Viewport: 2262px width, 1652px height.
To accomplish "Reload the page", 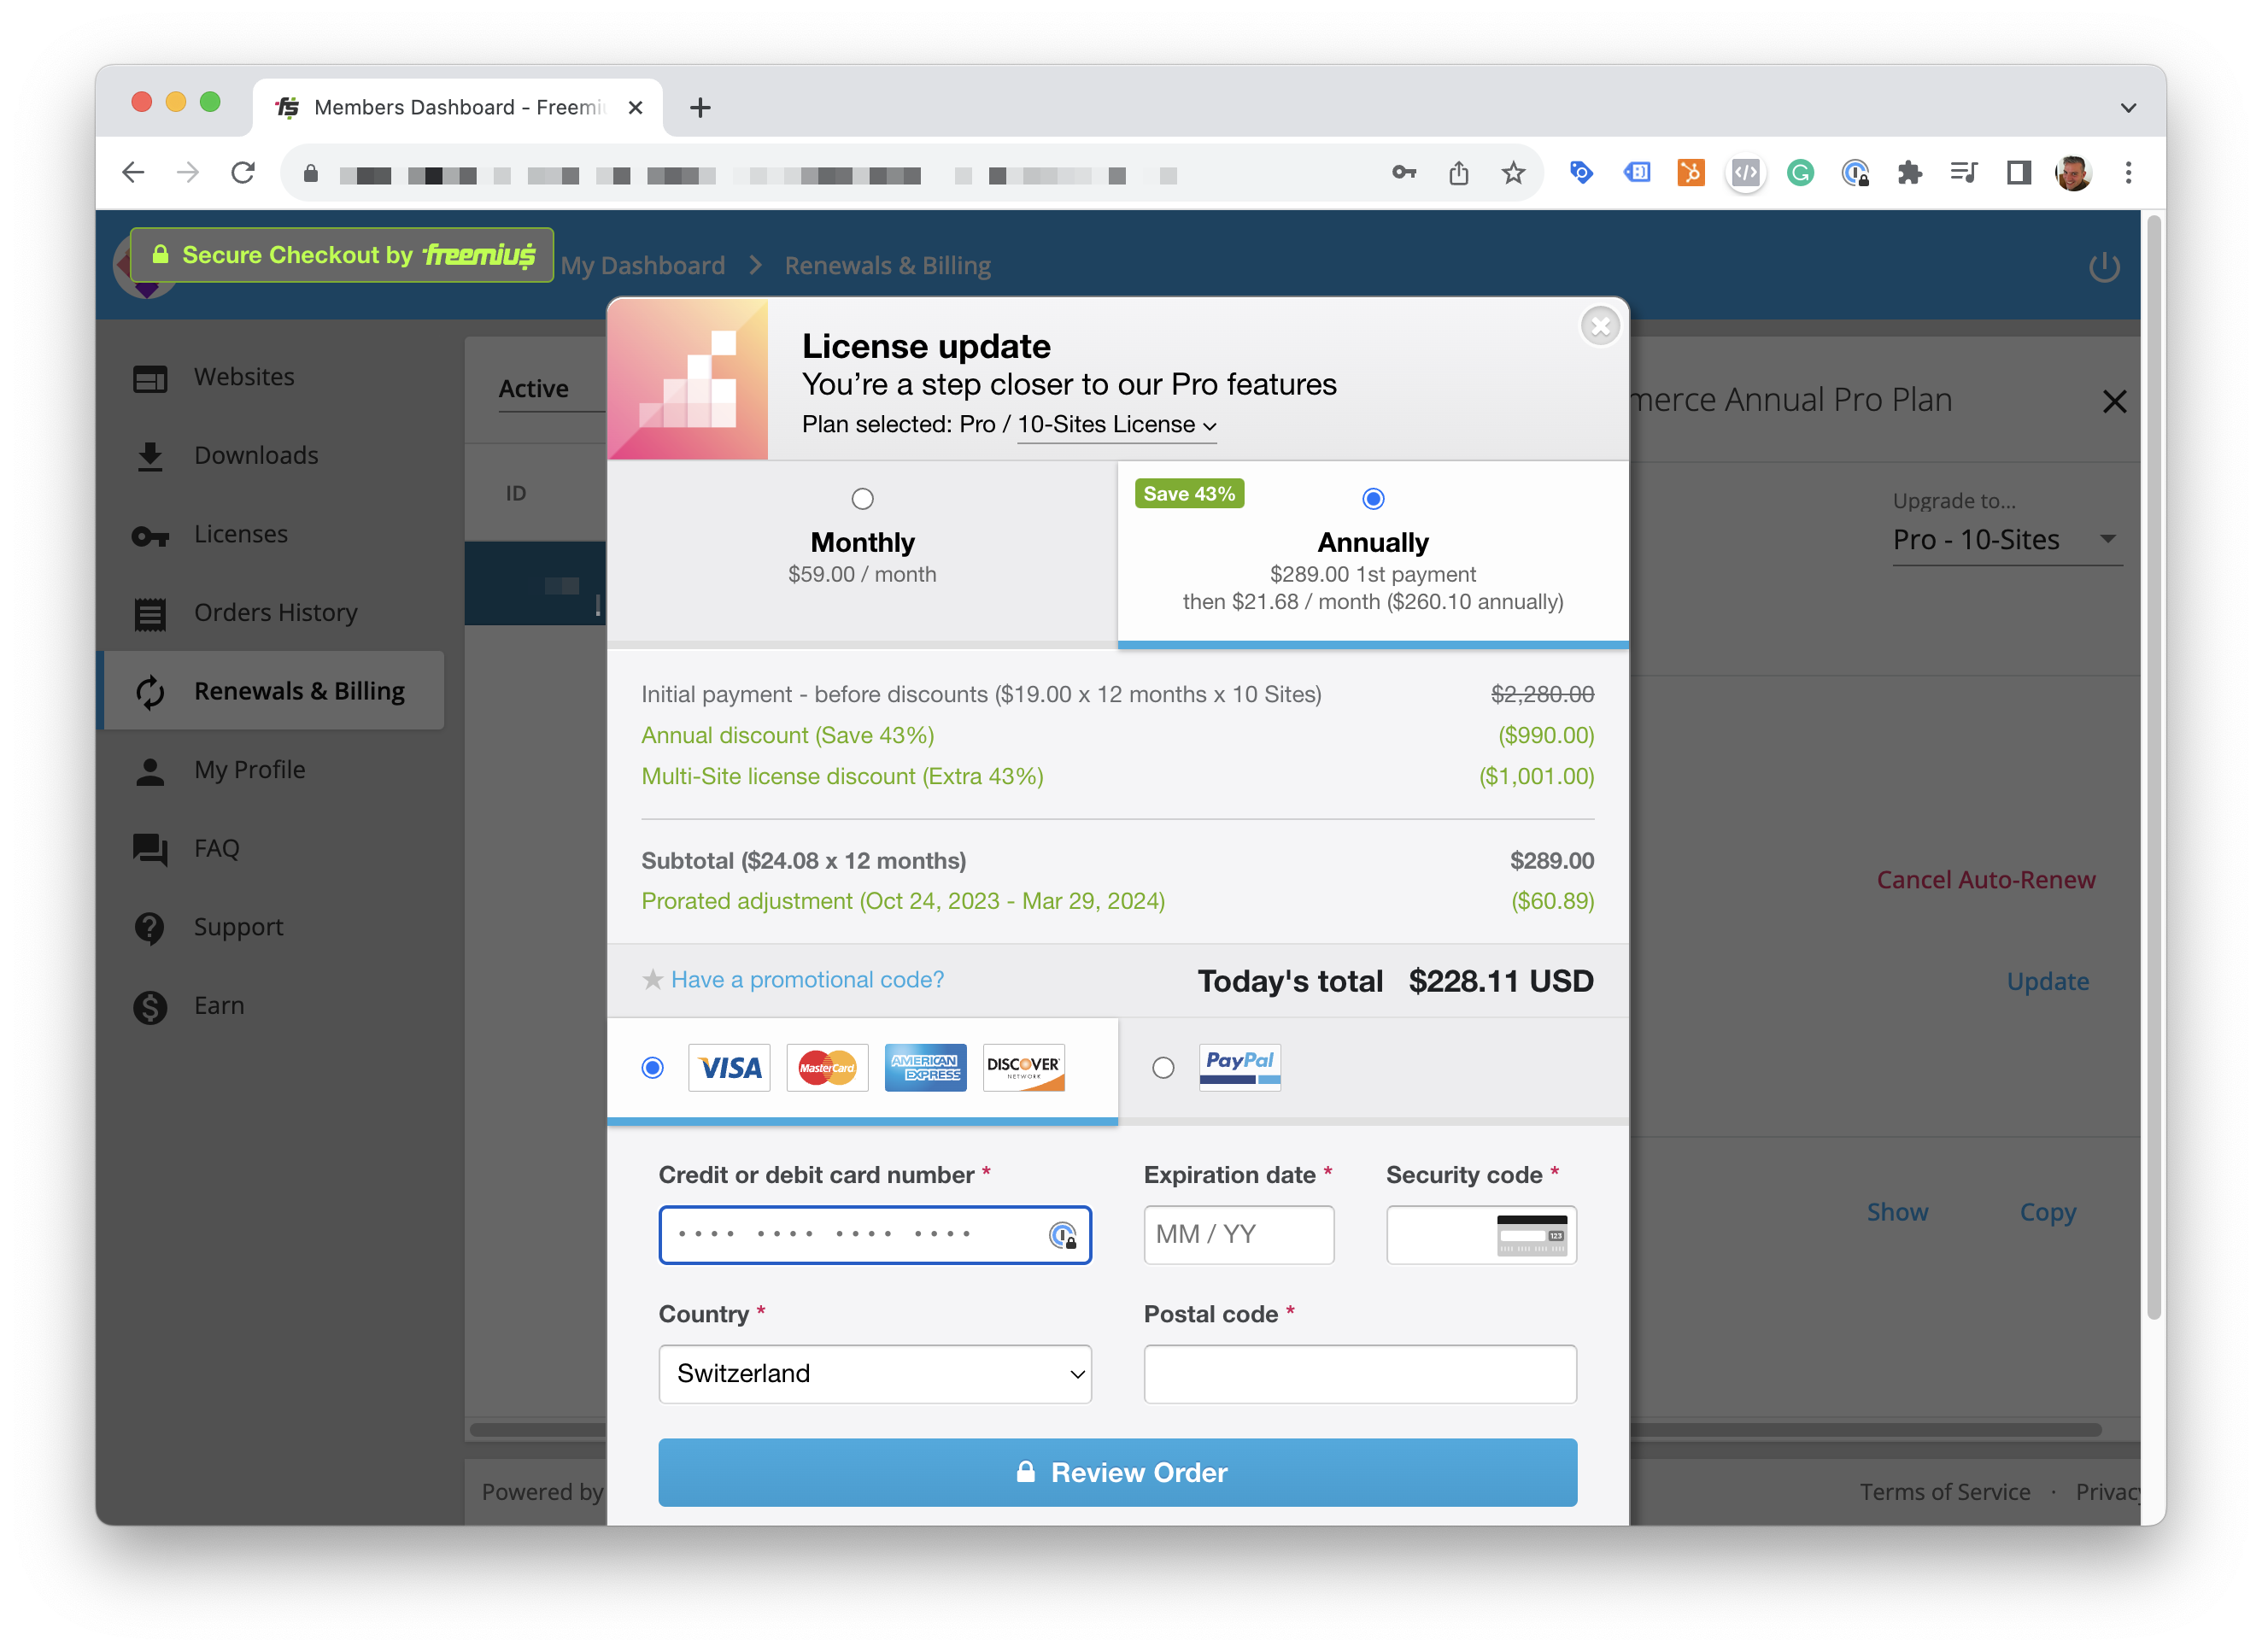I will 243,173.
